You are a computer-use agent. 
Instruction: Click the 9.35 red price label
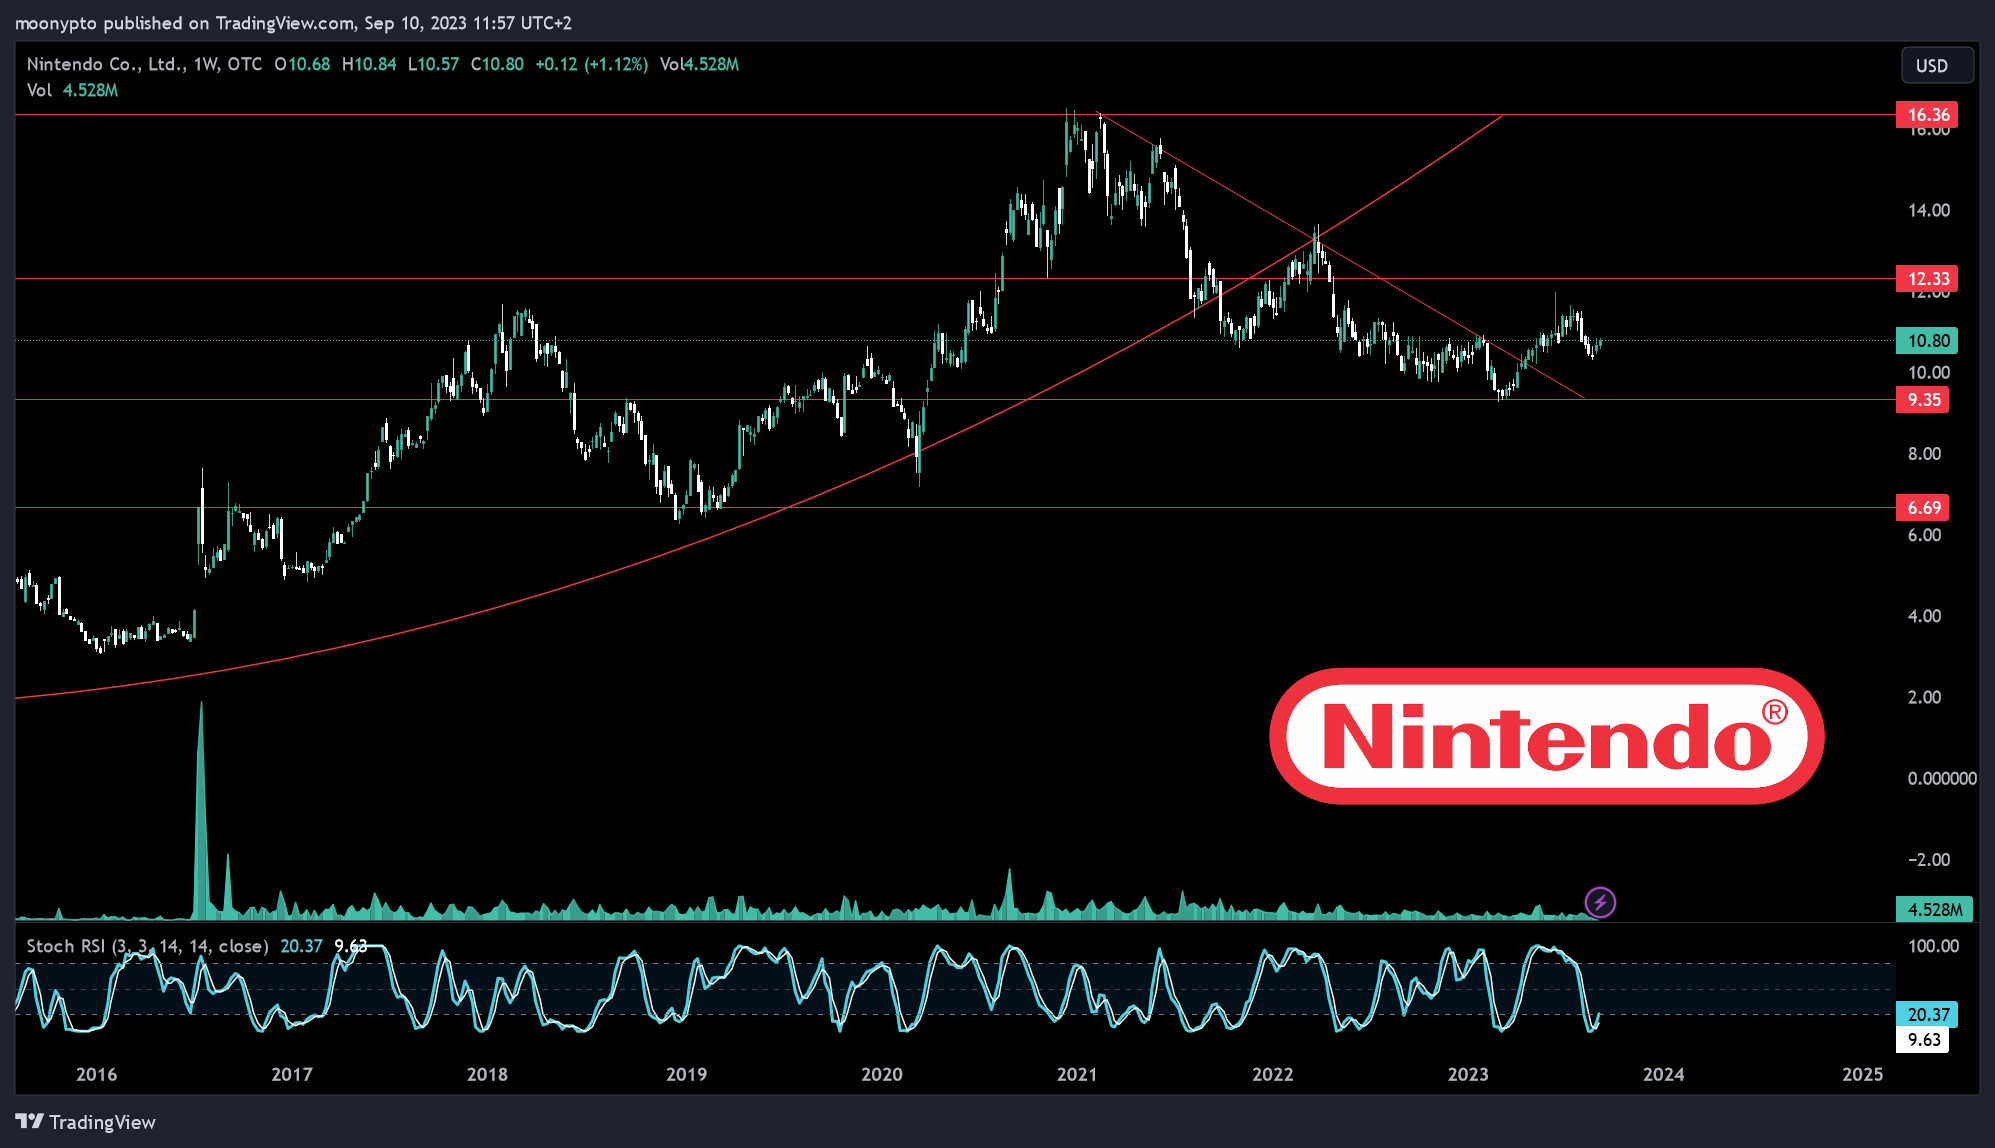tap(1923, 400)
